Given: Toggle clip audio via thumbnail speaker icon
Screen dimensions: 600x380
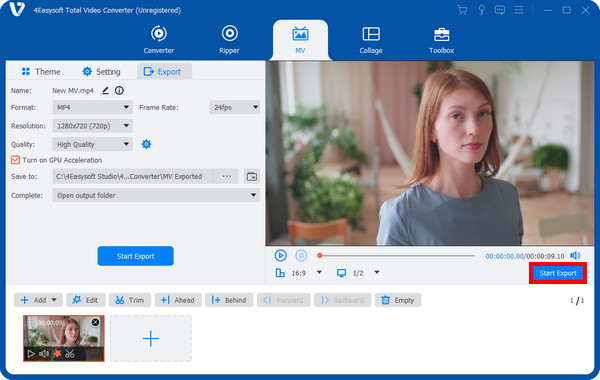Looking at the screenshot, I should [44, 354].
